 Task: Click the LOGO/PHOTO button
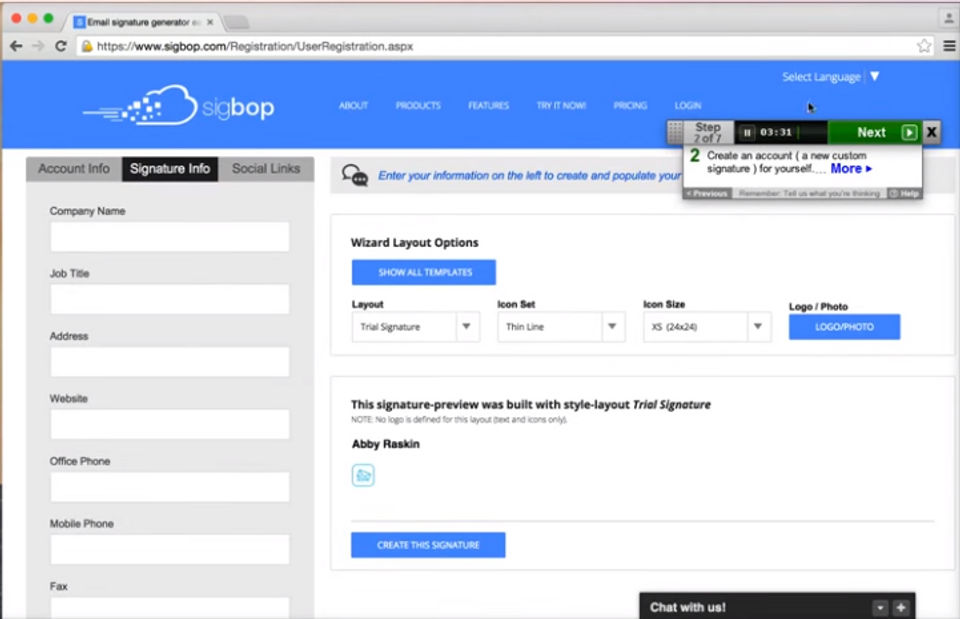844,327
